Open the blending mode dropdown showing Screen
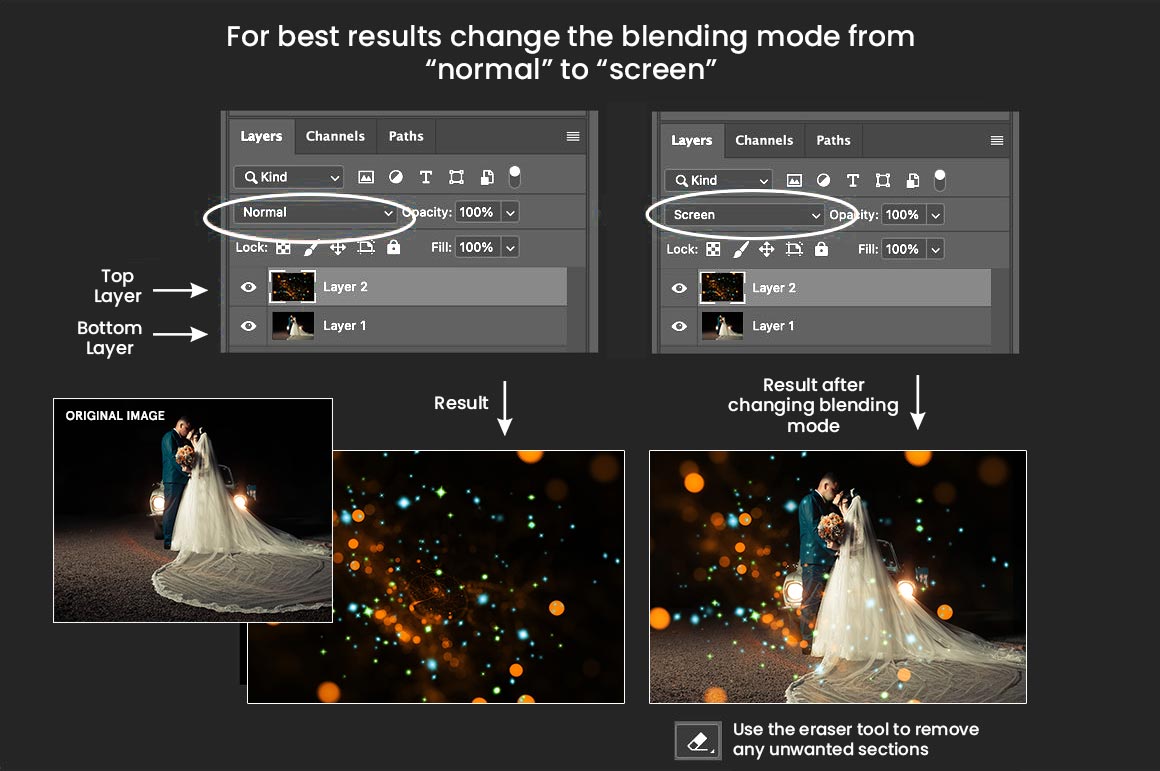The width and height of the screenshot is (1160, 771). pos(747,215)
